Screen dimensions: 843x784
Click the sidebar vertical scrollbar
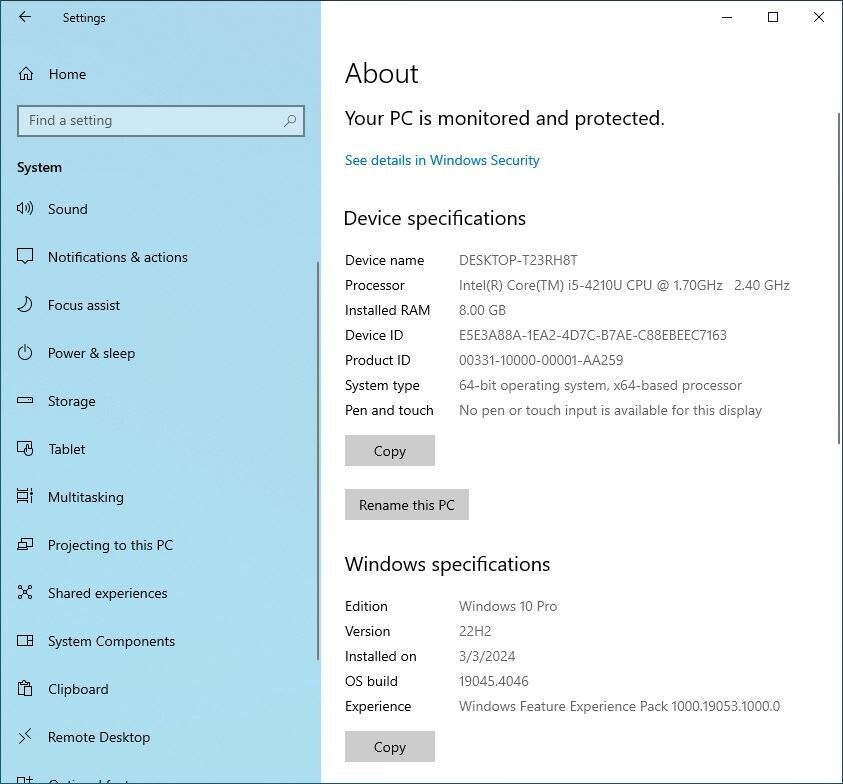(x=318, y=461)
